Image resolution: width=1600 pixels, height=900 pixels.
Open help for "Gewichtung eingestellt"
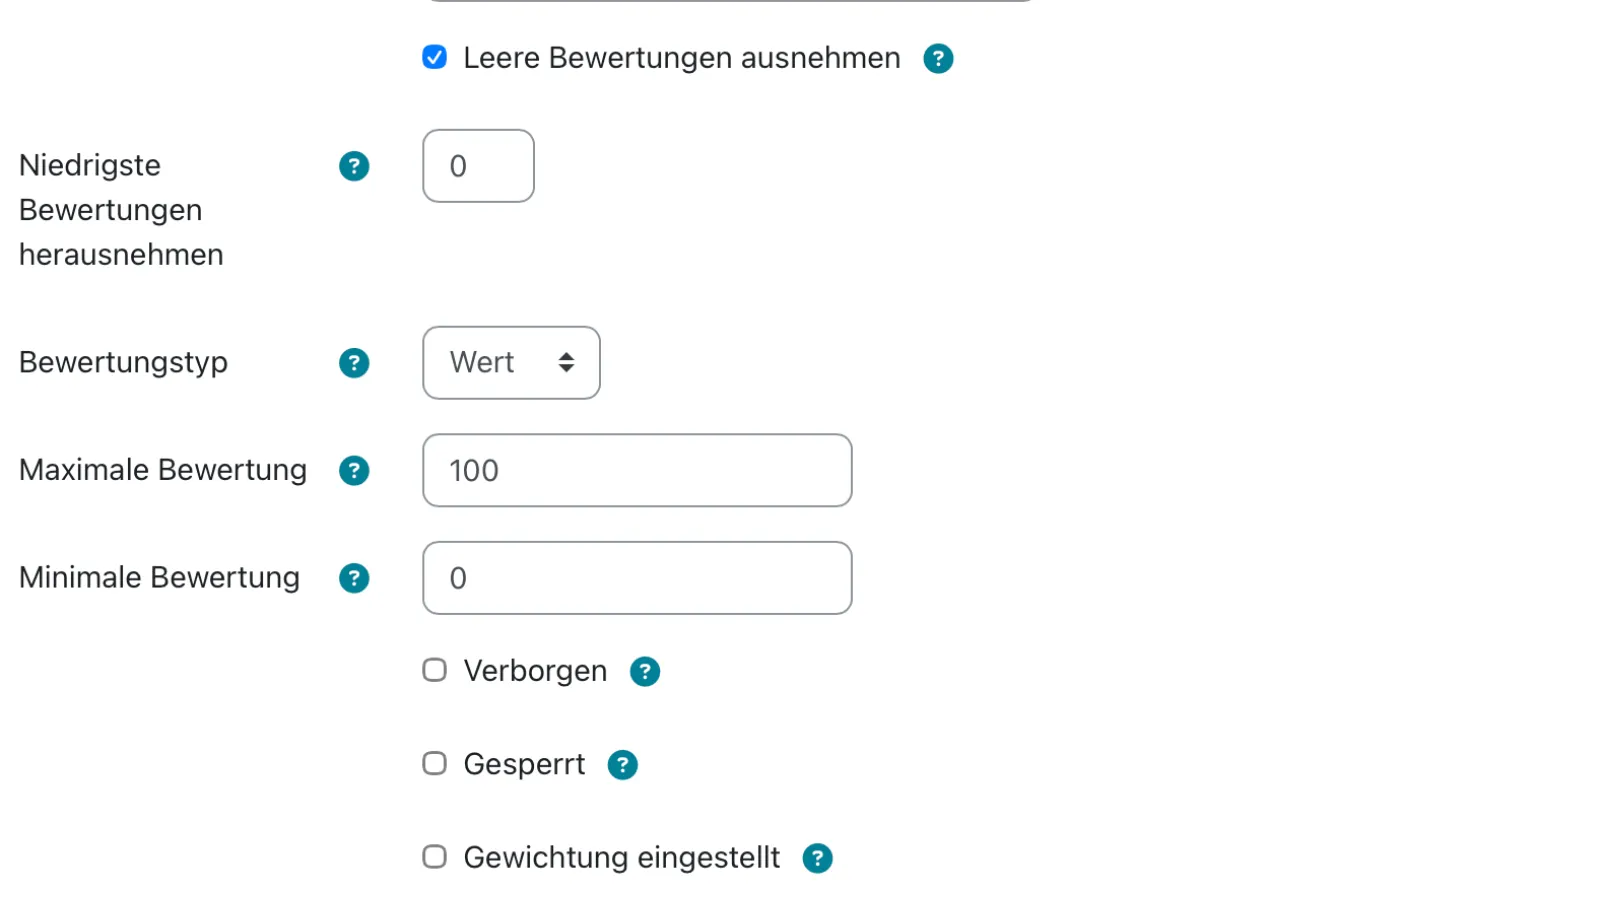818,857
